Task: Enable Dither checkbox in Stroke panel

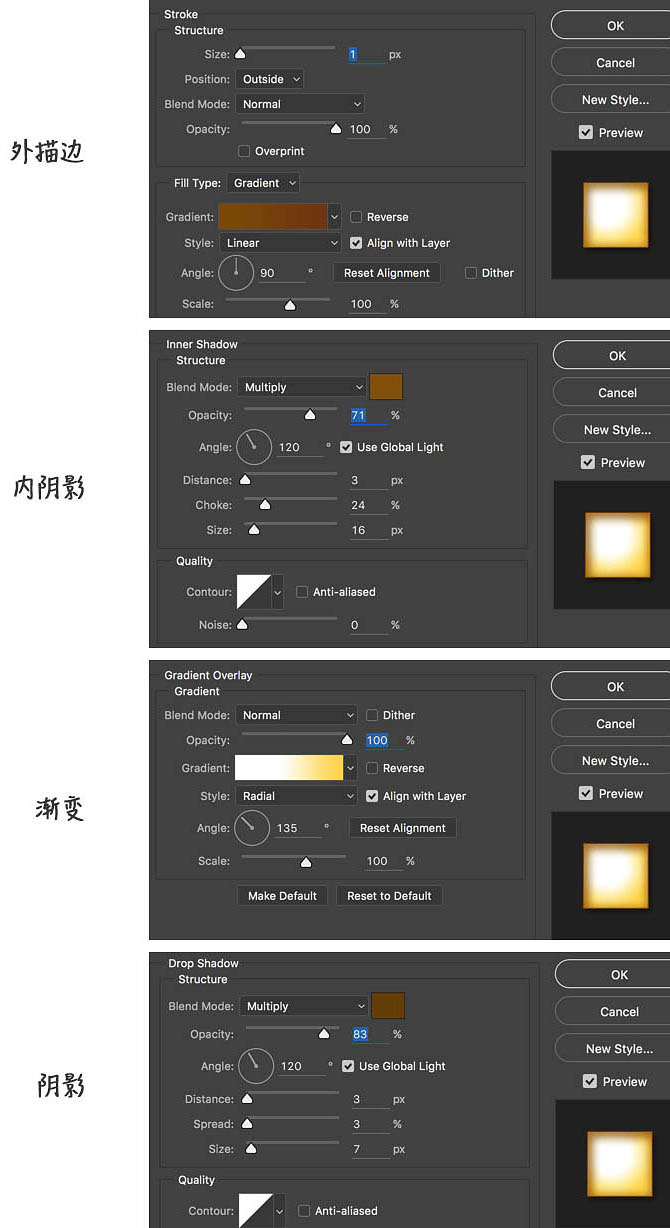Action: (471, 273)
